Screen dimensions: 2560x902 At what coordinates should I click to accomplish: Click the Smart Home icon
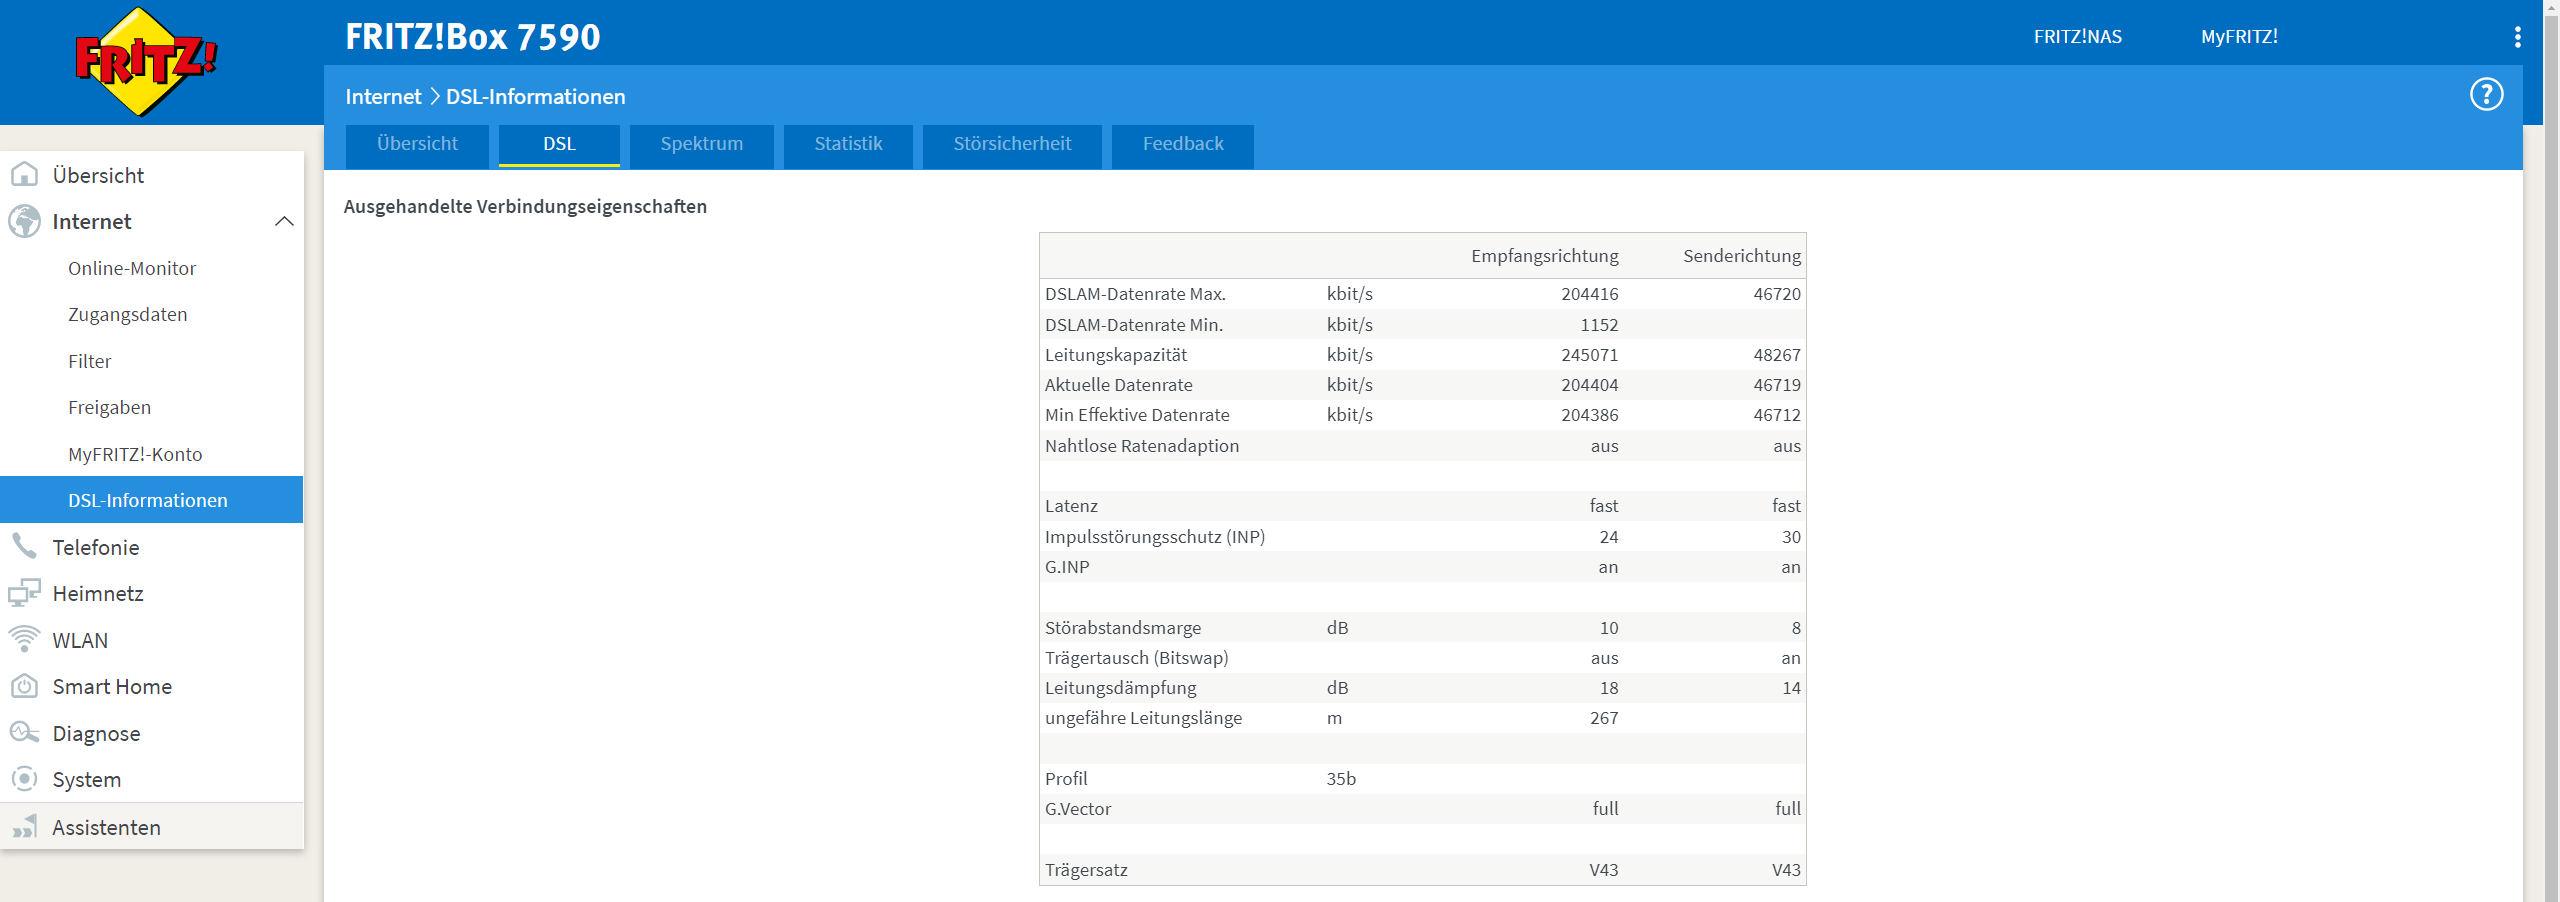[x=24, y=686]
